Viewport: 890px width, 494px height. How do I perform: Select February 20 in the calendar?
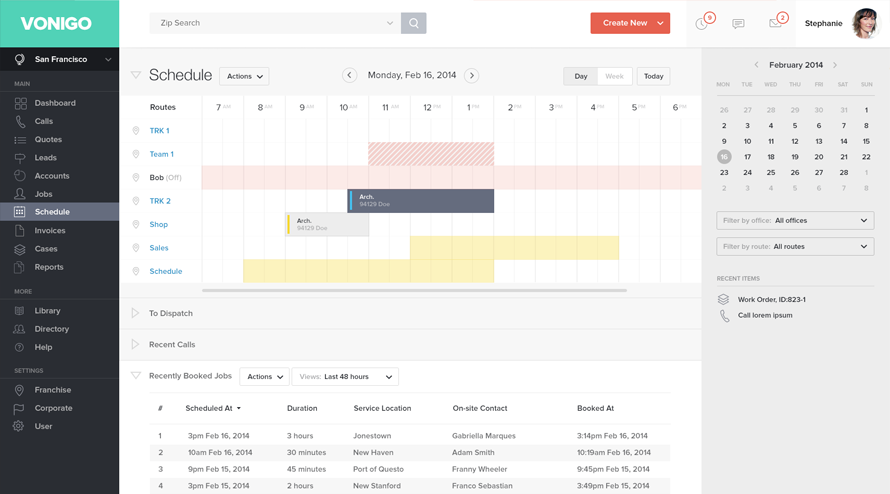tap(819, 157)
